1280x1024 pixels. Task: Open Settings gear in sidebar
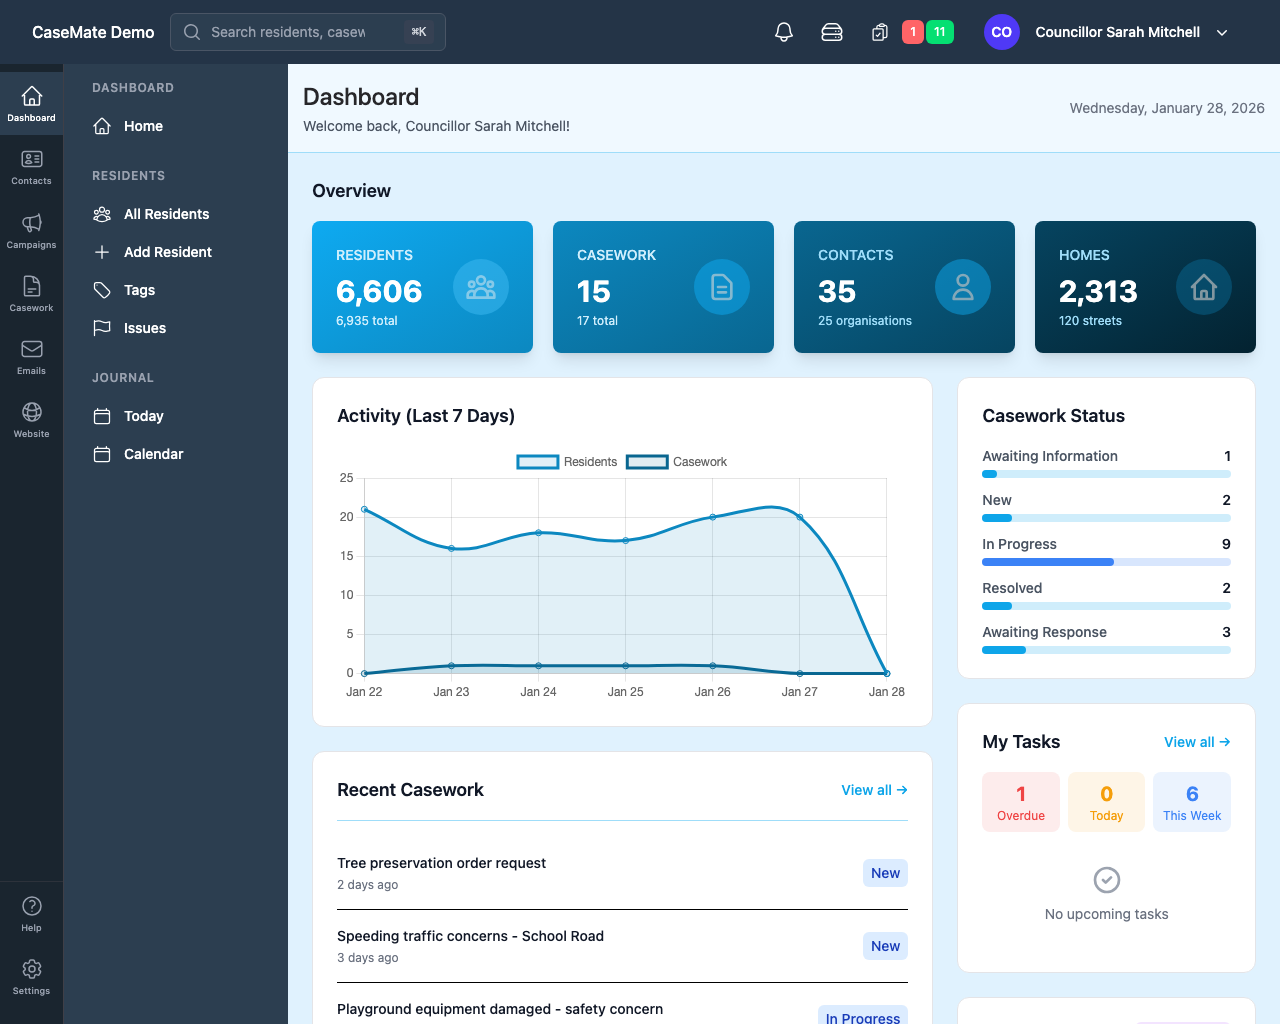(32, 976)
